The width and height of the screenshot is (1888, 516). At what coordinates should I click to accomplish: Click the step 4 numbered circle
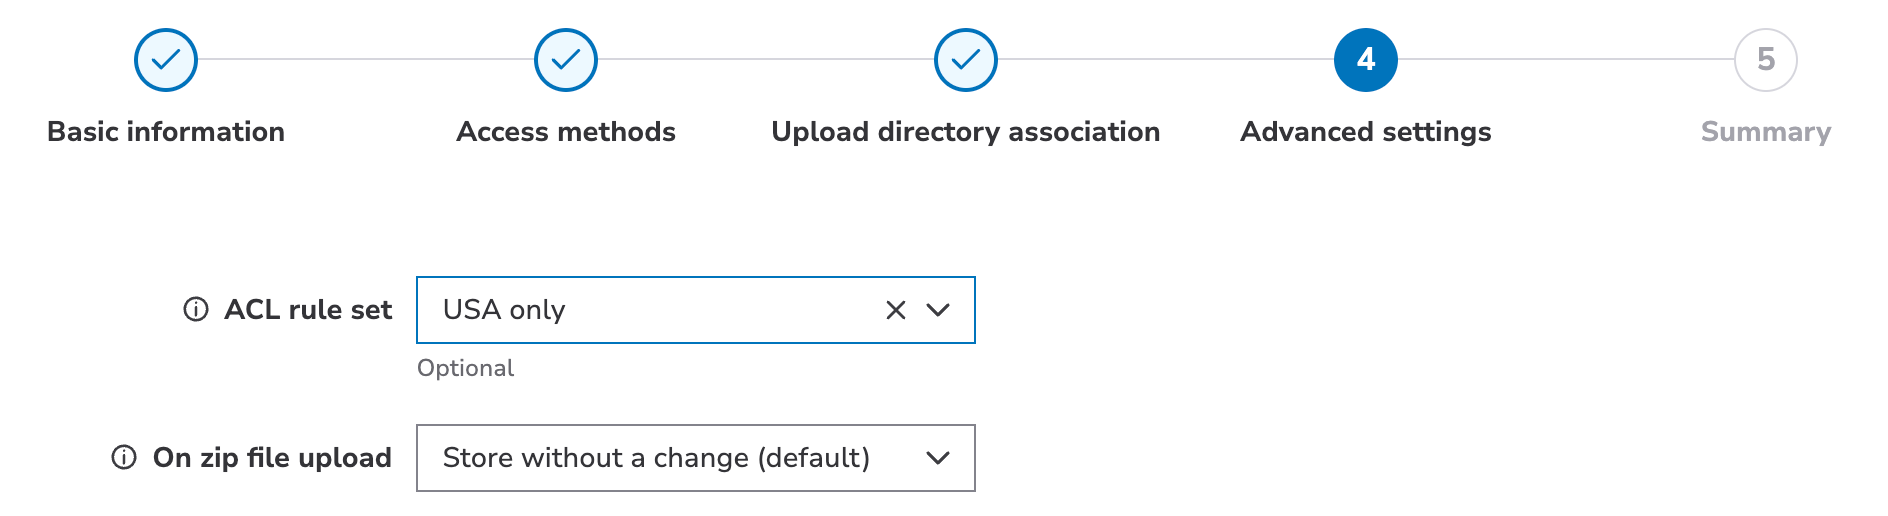pyautogui.click(x=1366, y=60)
